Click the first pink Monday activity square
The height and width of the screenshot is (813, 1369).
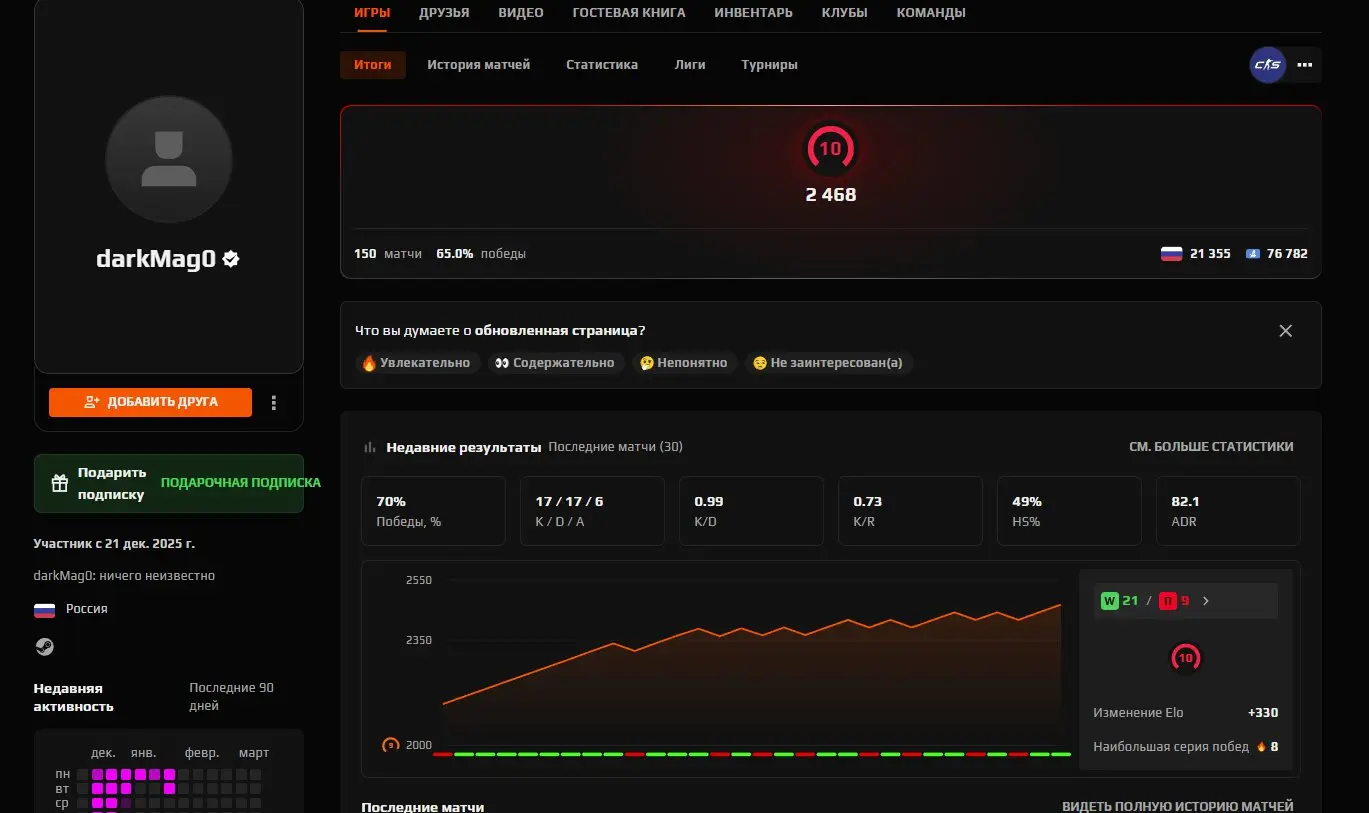coord(98,774)
